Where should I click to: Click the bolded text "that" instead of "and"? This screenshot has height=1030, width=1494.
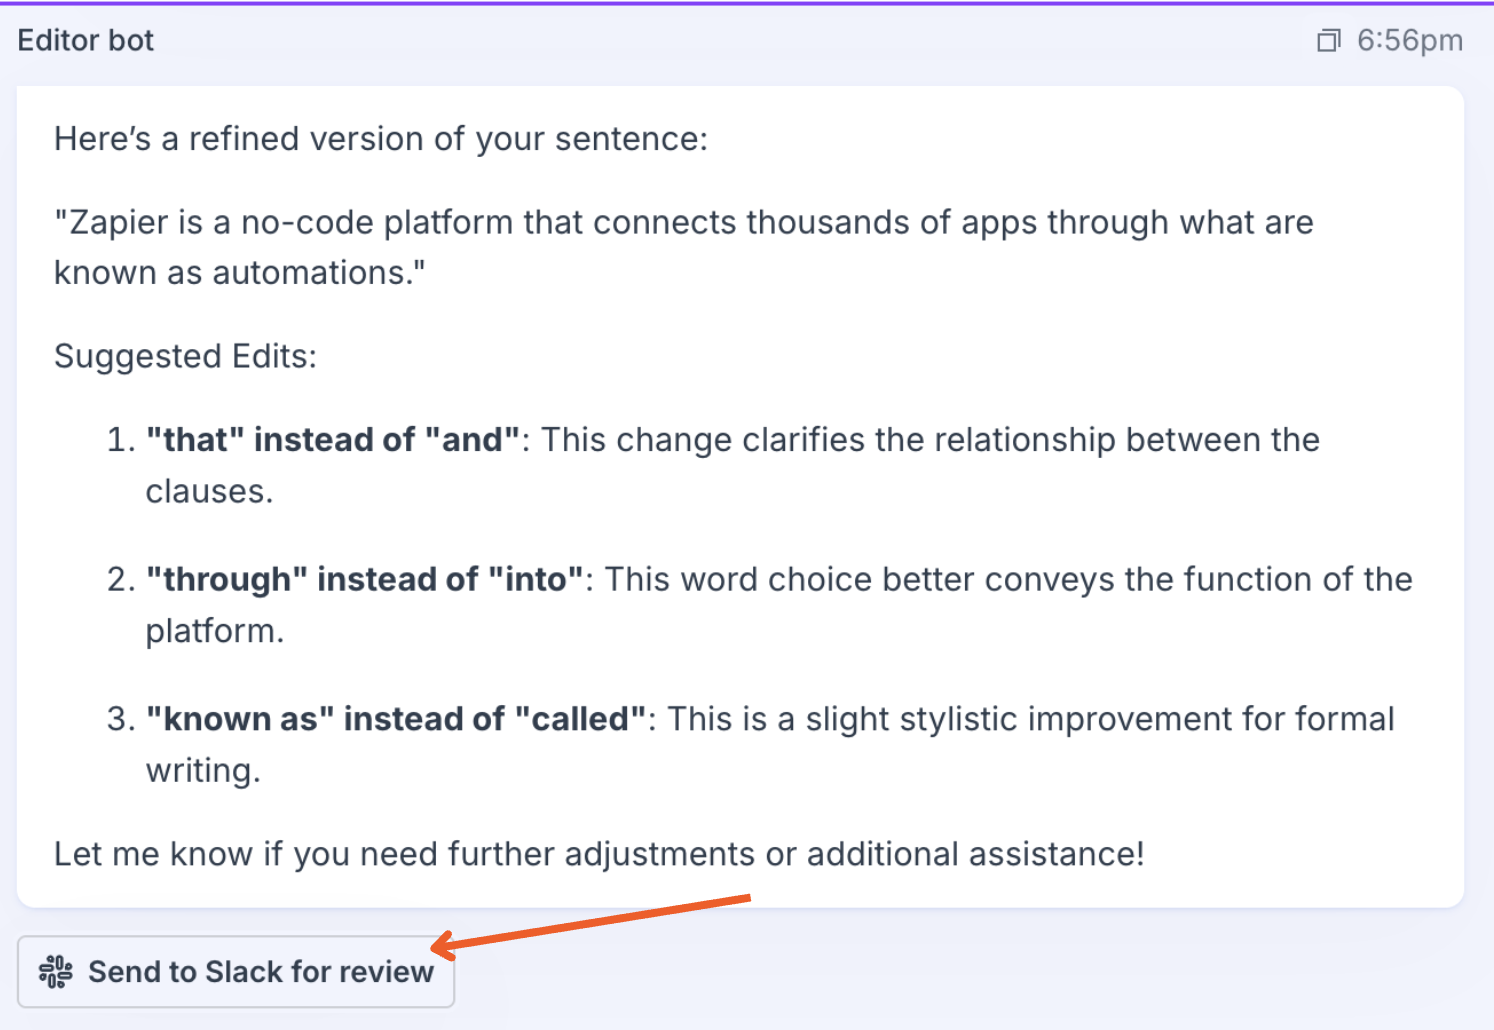point(333,439)
